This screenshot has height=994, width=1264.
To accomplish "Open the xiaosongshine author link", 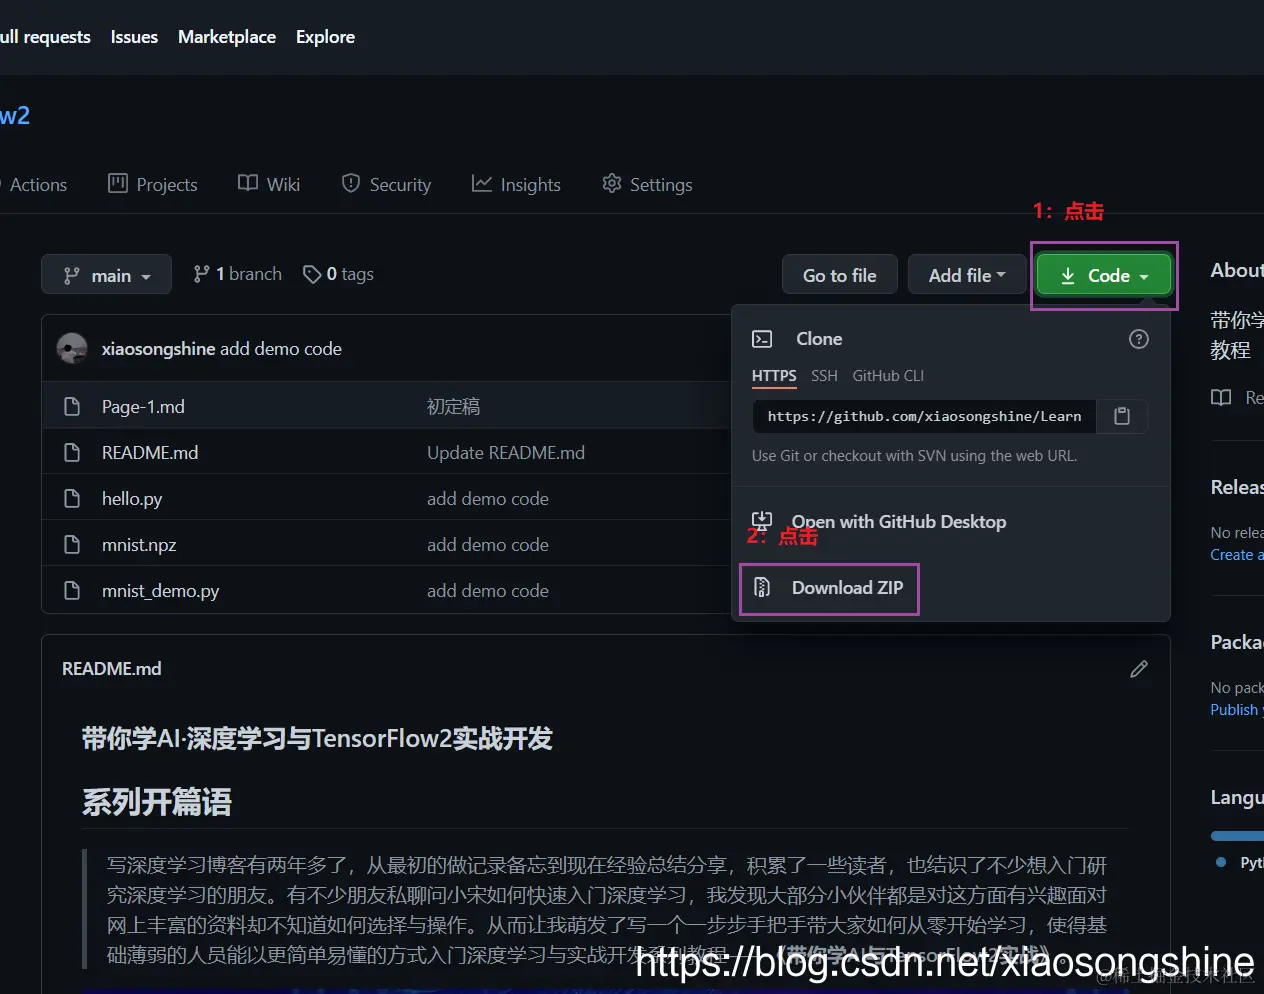I will [158, 349].
